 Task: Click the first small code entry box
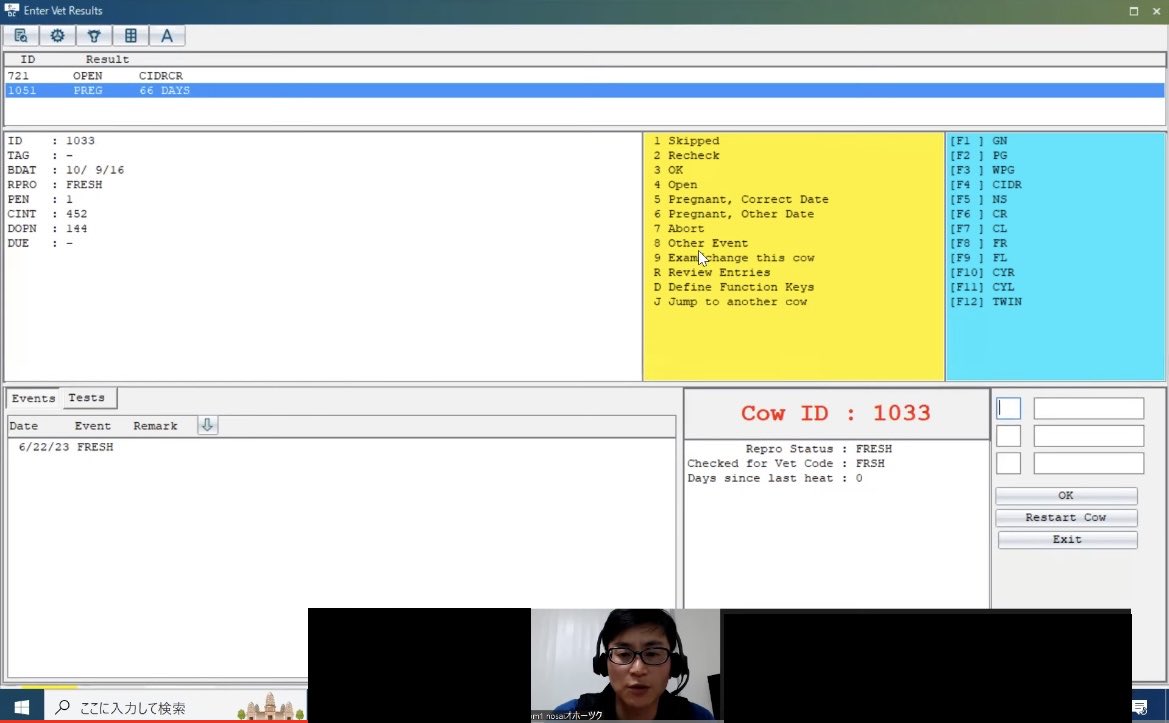pyautogui.click(x=1009, y=408)
